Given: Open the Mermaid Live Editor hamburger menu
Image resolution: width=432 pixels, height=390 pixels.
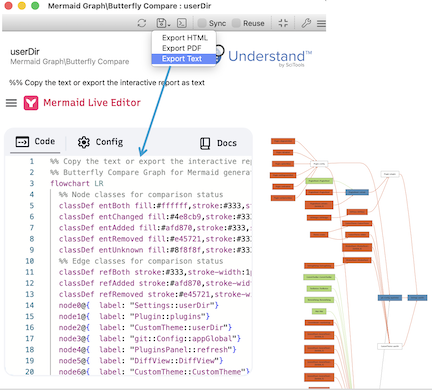Looking at the screenshot, I should [x=11, y=103].
